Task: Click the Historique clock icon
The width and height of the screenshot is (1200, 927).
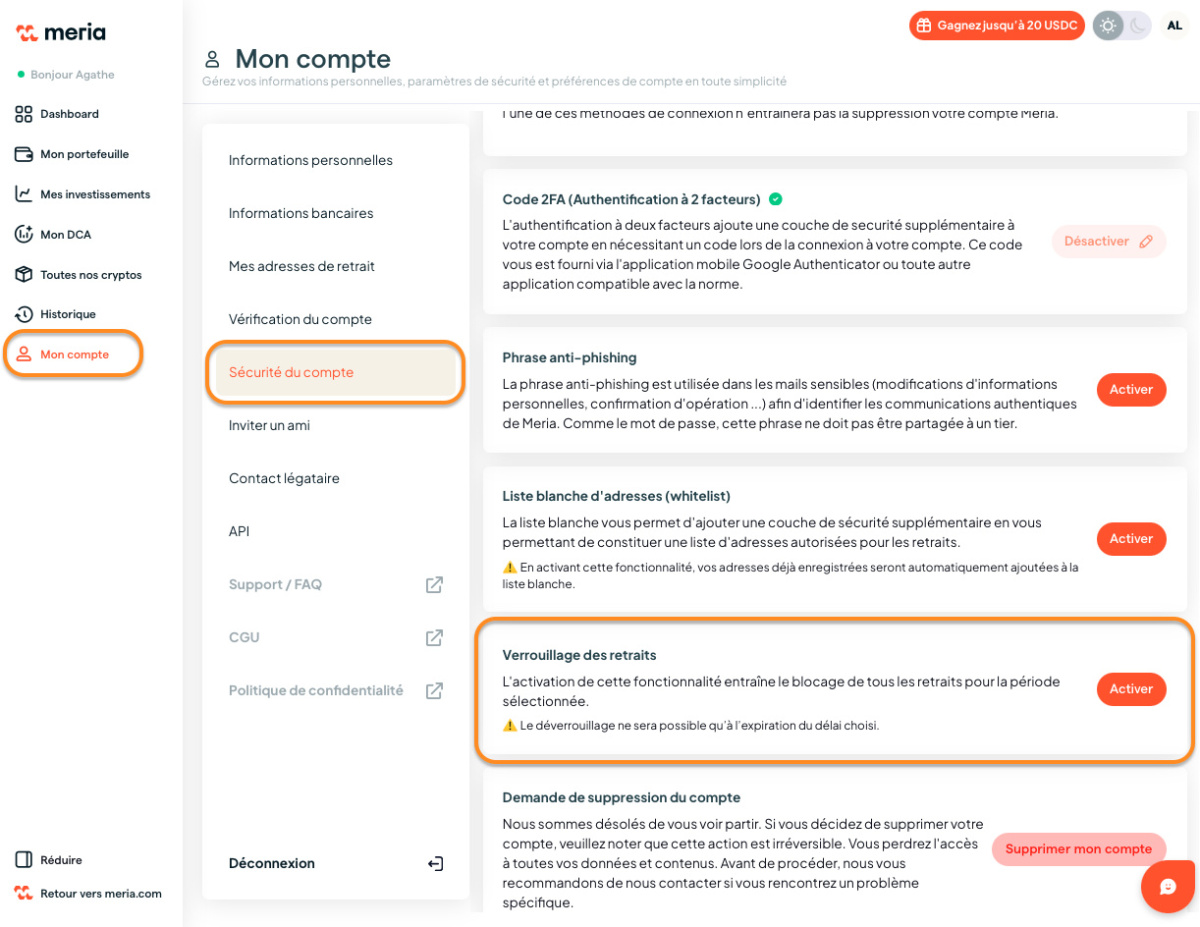Action: pyautogui.click(x=24, y=314)
